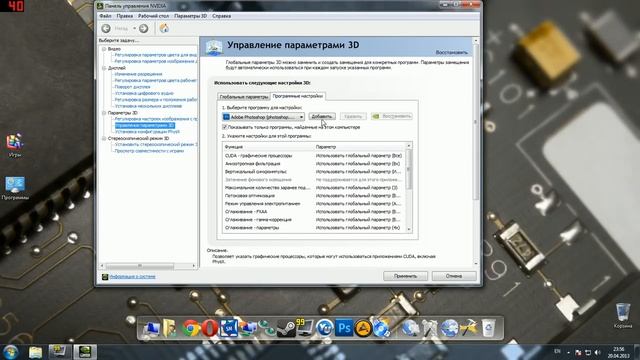This screenshot has height=360, width=640.
Task: Open the Информация о системе link
Action: [132, 277]
